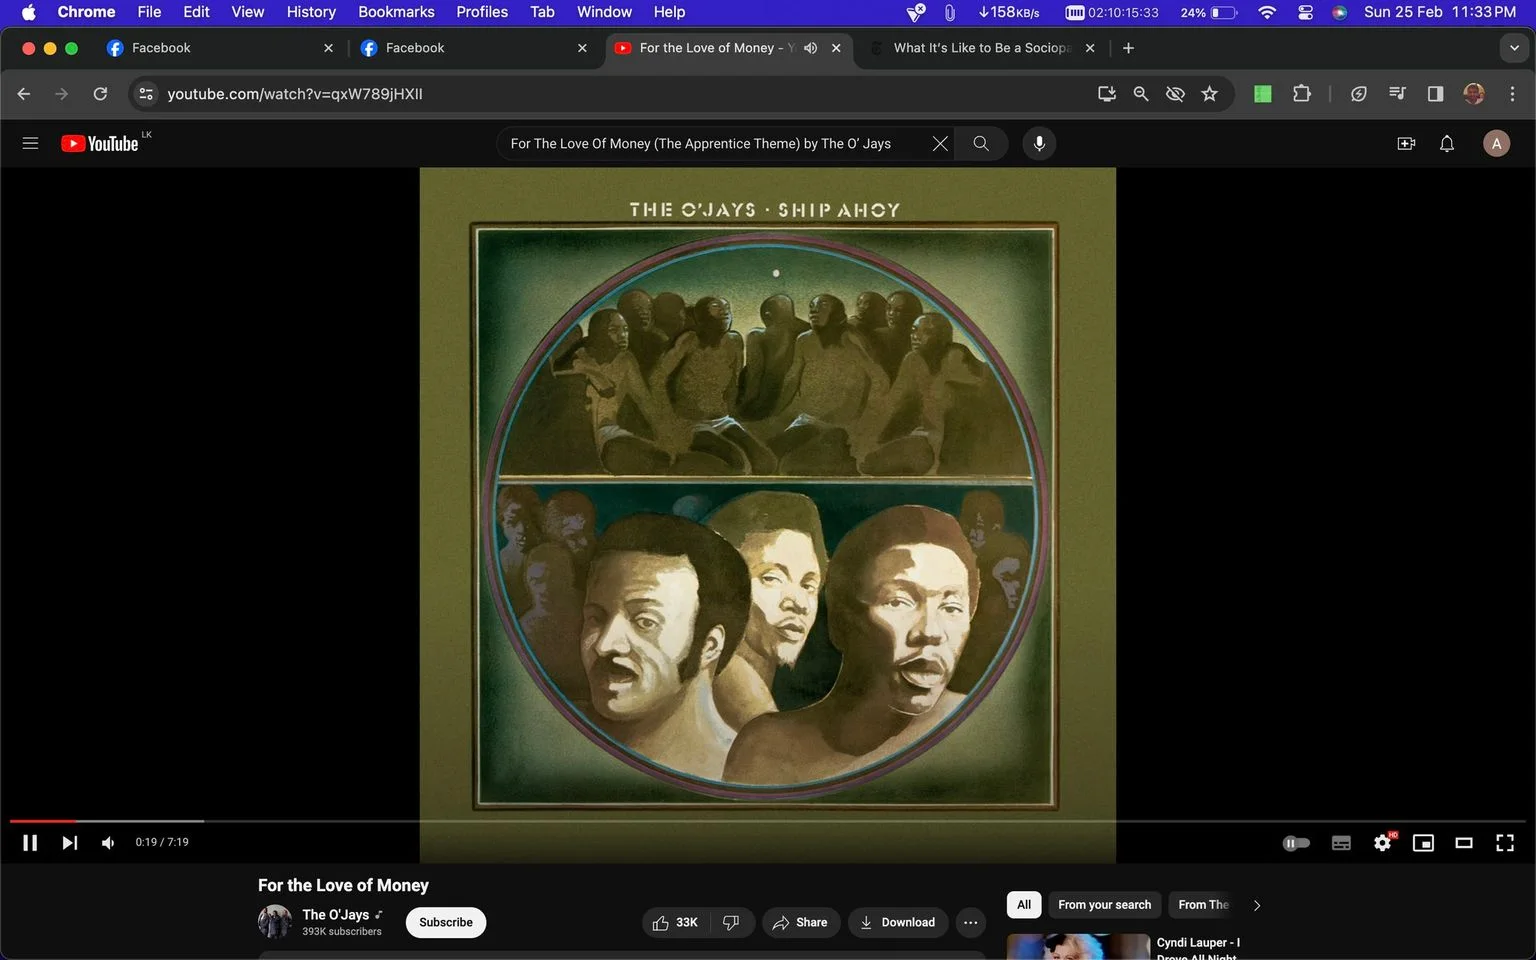Open the YouTube hamburger guide menu
The width and height of the screenshot is (1536, 960).
click(x=30, y=144)
